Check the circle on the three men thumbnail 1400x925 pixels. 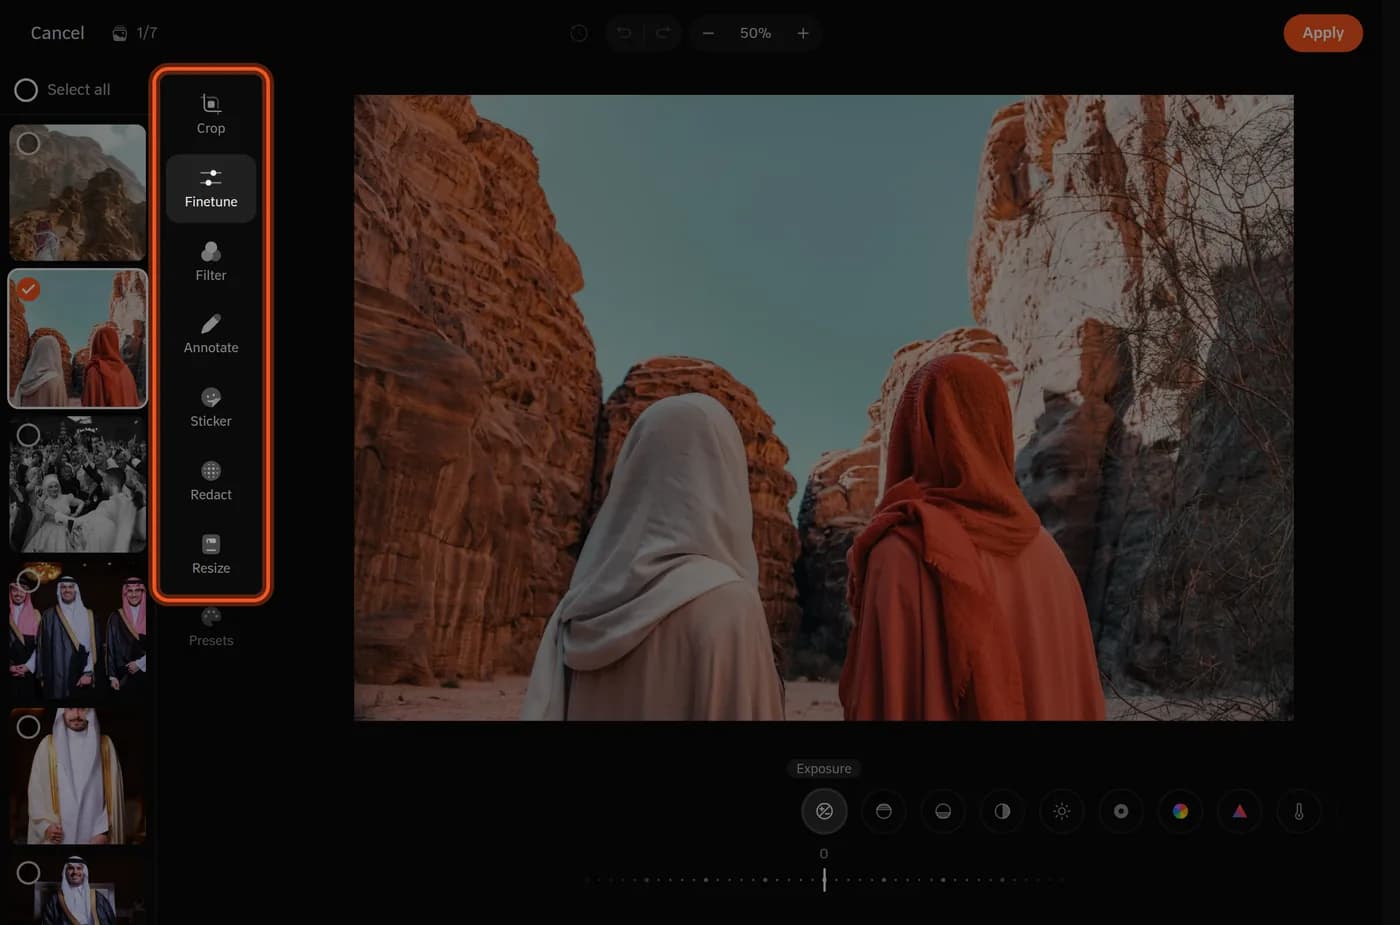pos(29,580)
